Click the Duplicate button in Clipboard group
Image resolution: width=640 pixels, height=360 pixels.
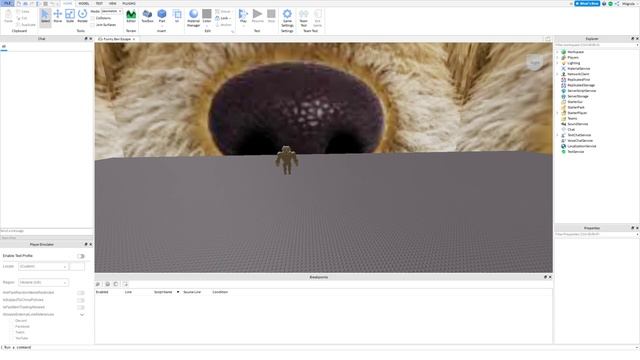point(26,25)
